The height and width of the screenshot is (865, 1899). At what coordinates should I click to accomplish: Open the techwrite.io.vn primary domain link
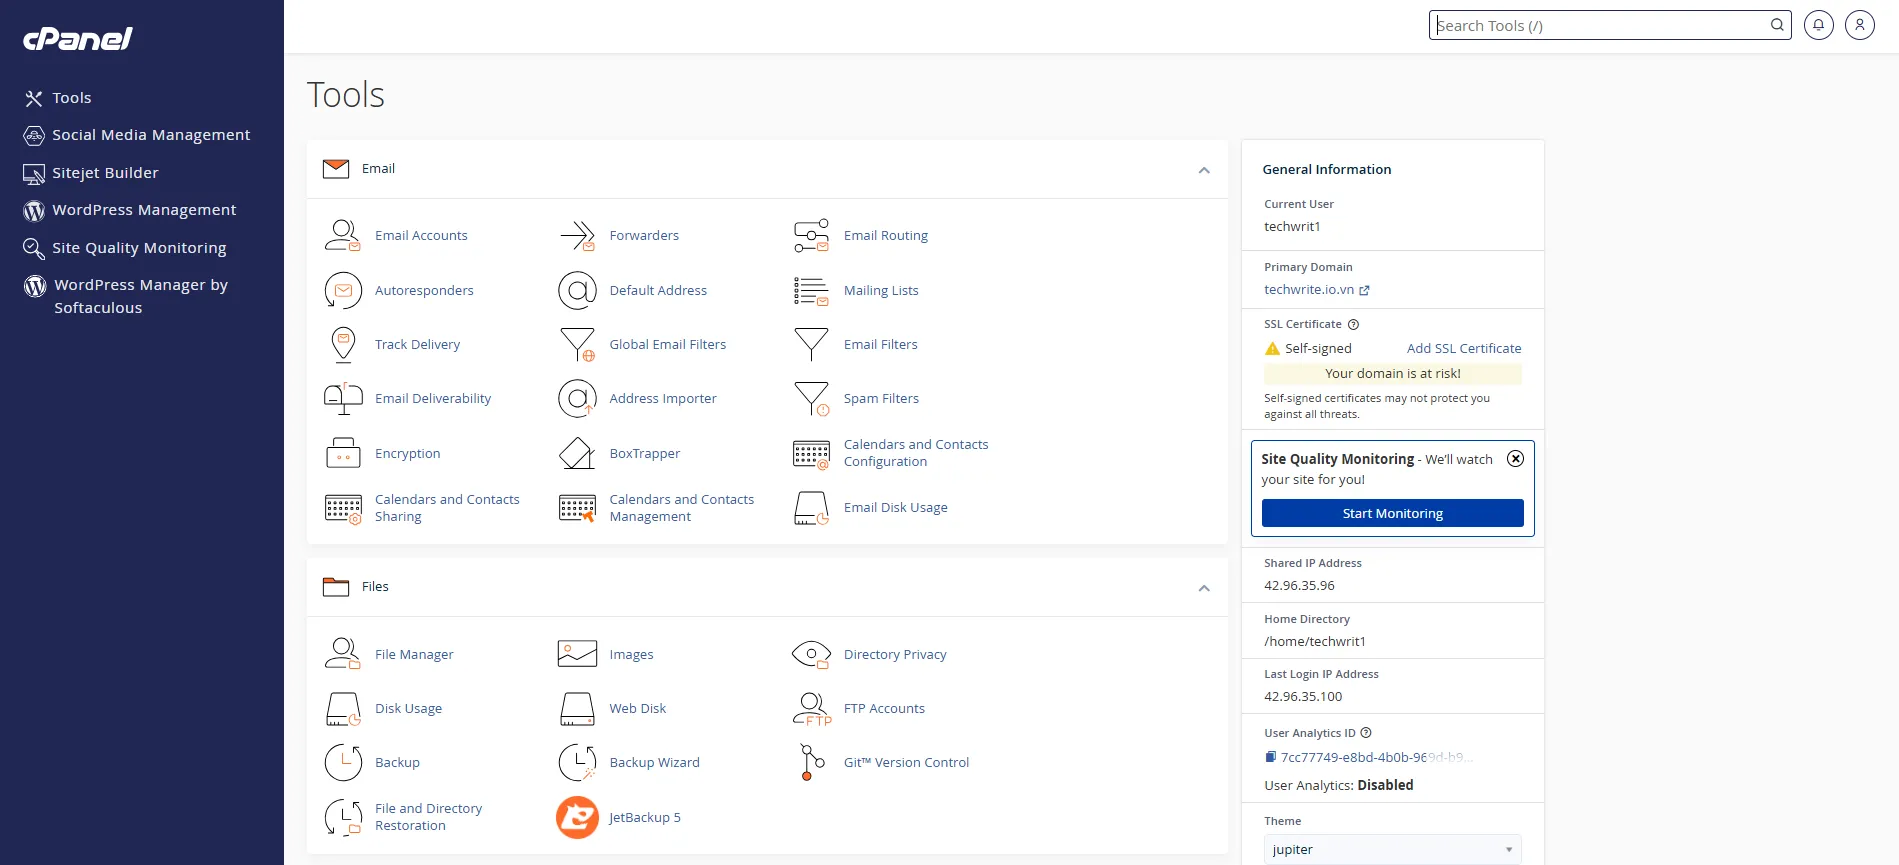click(1316, 290)
